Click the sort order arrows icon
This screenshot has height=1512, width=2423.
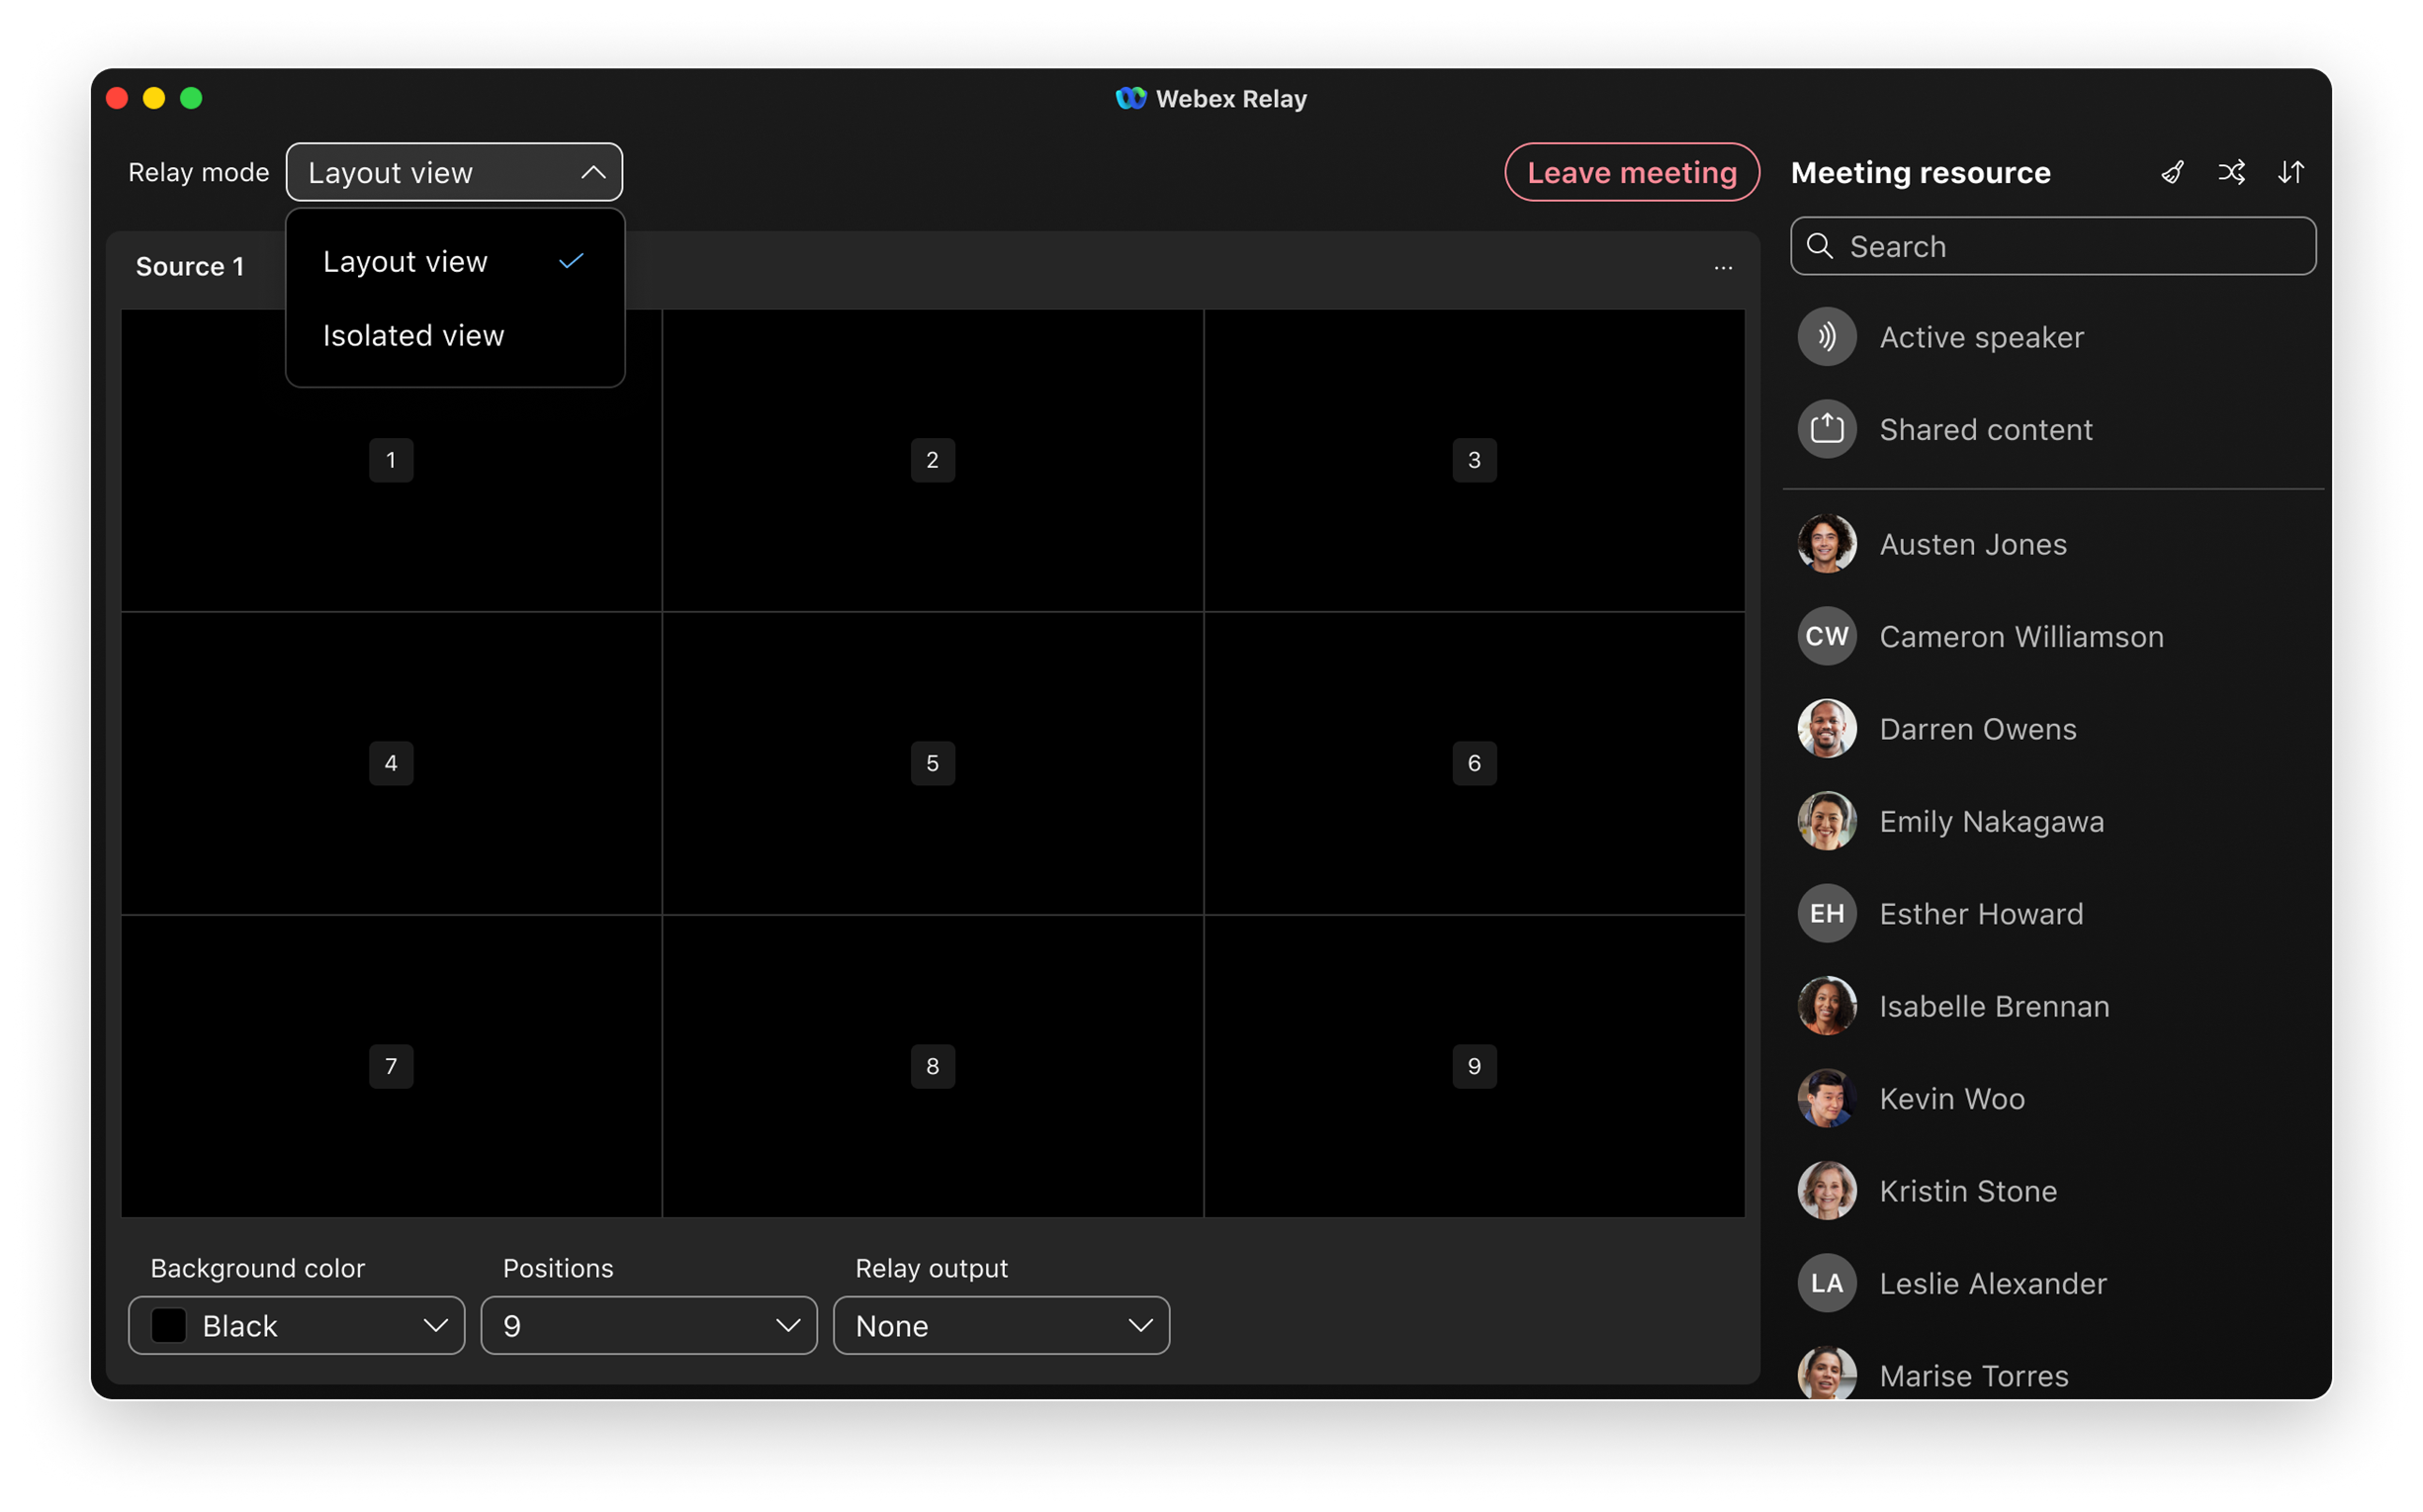click(2291, 172)
